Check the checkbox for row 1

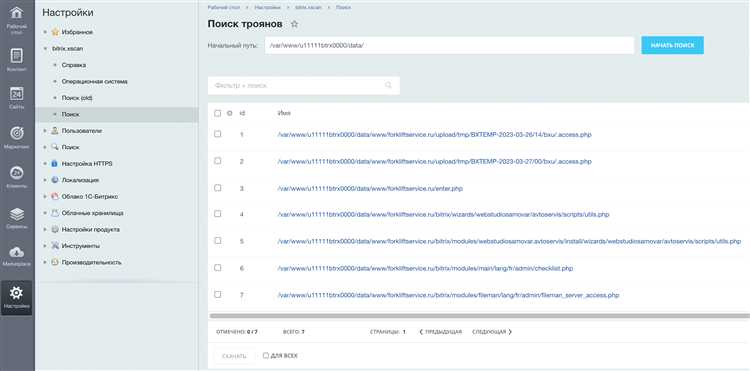click(x=218, y=134)
